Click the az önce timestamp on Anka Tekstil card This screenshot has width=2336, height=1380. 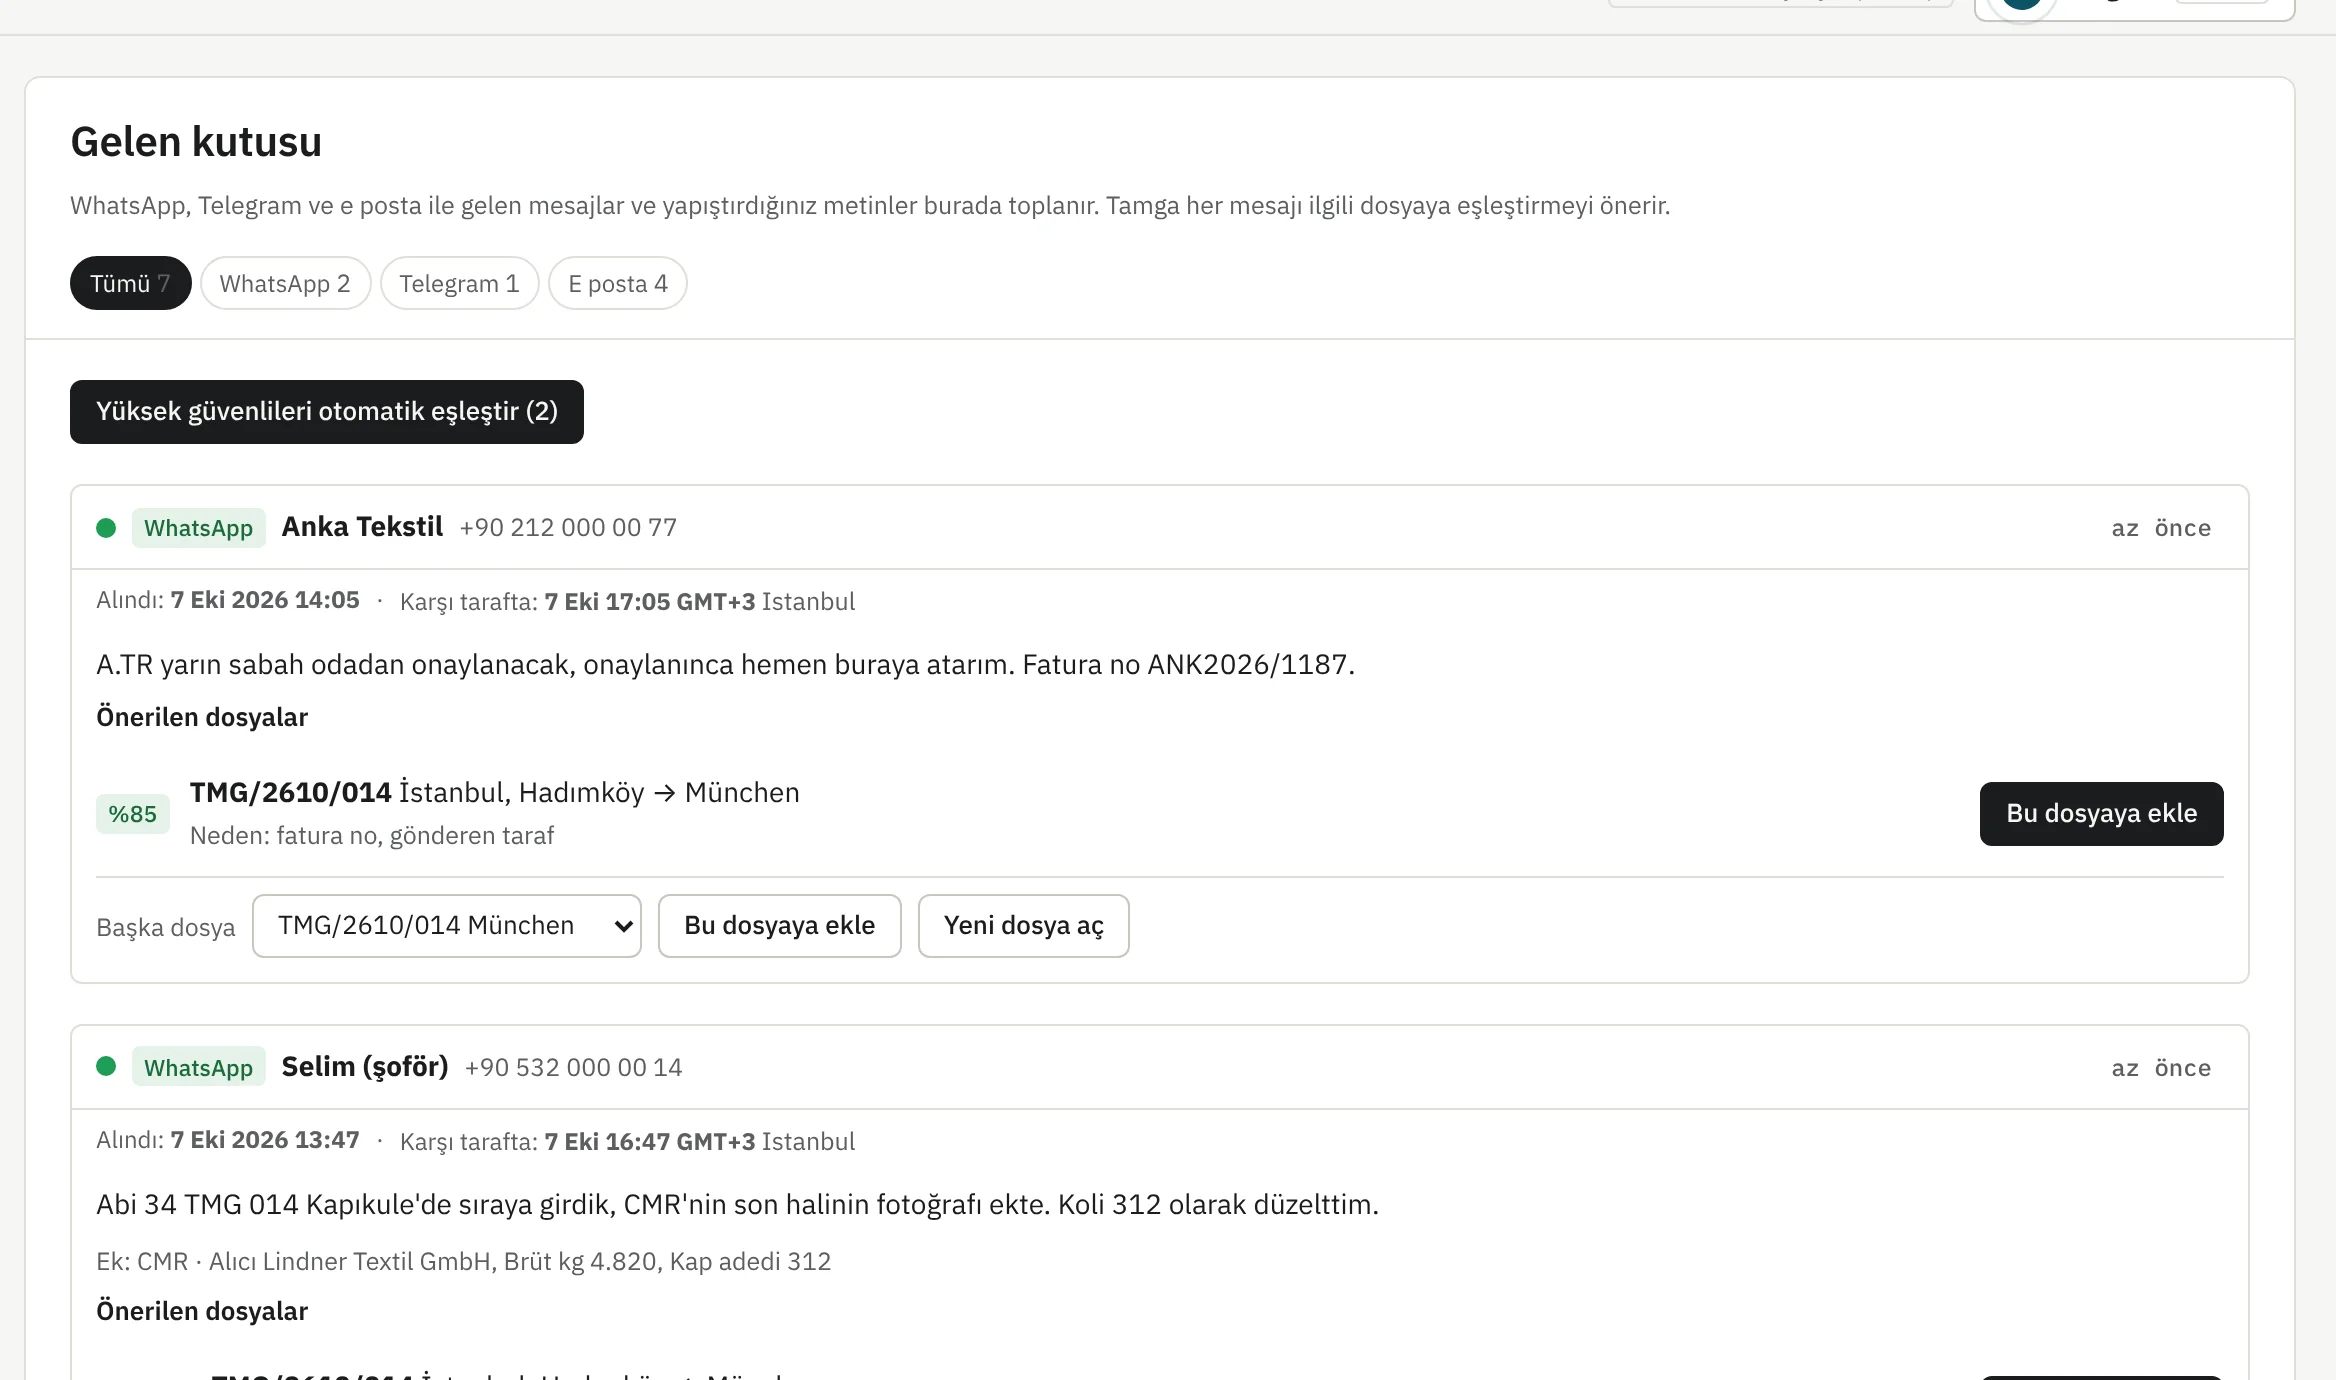[2161, 528]
